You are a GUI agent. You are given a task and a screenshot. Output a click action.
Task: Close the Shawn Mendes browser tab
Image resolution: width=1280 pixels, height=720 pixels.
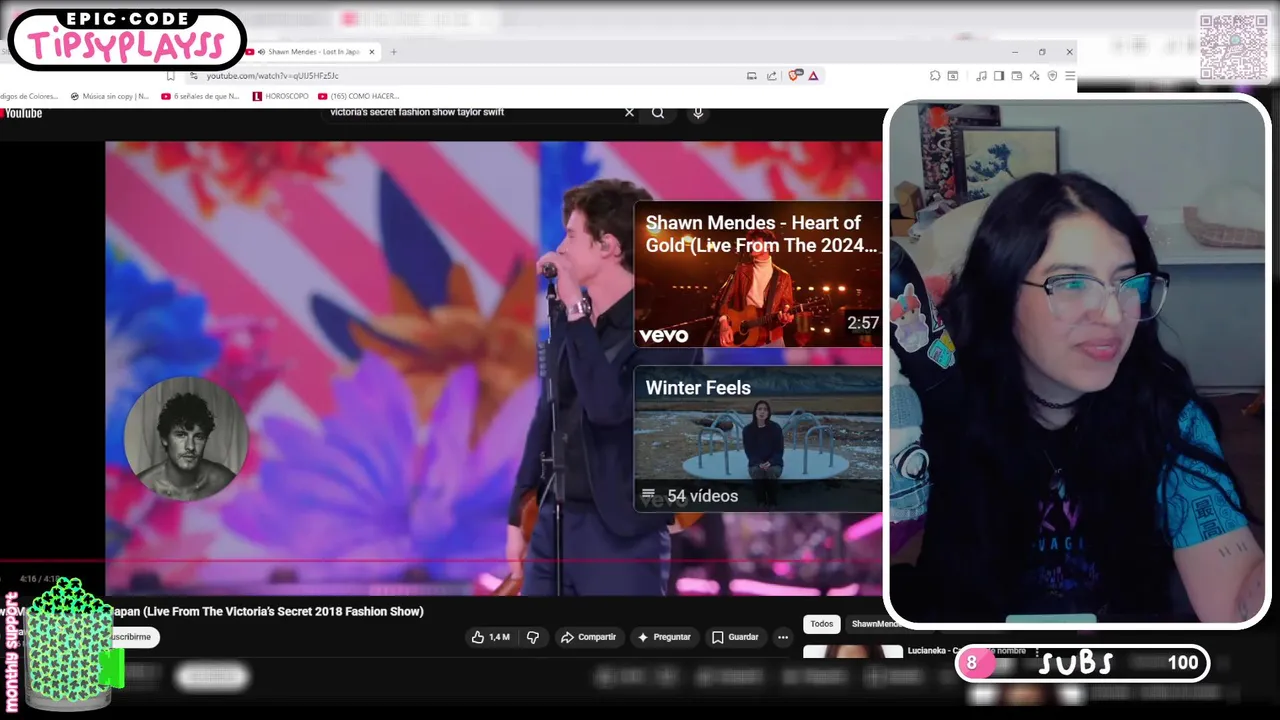[372, 52]
